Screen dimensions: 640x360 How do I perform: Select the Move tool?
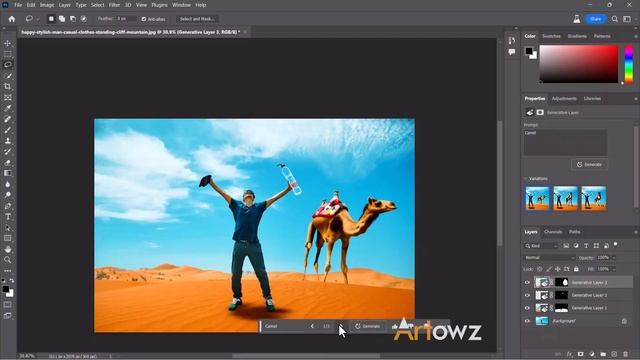(x=7, y=43)
